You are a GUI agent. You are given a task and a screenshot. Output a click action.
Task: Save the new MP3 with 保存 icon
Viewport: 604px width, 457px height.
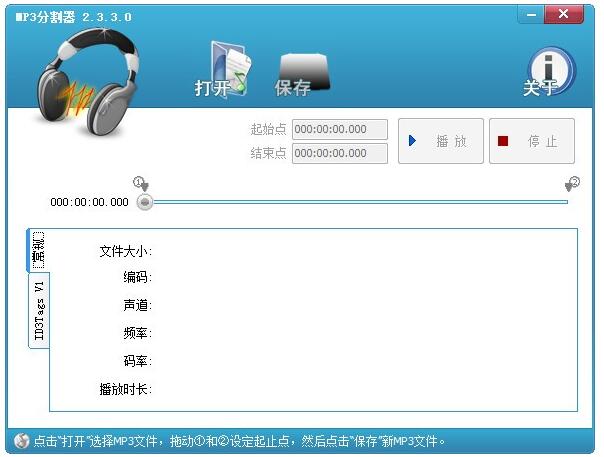click(303, 74)
